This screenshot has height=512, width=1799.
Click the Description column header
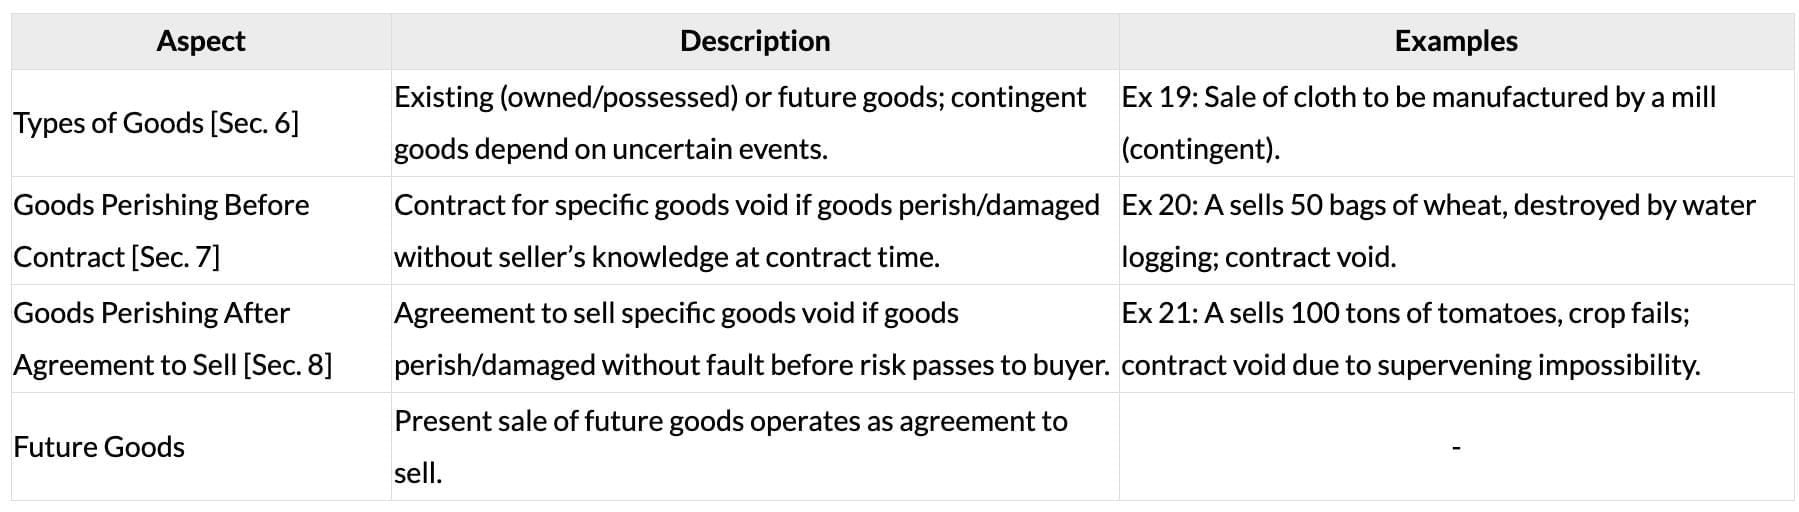[x=755, y=41]
